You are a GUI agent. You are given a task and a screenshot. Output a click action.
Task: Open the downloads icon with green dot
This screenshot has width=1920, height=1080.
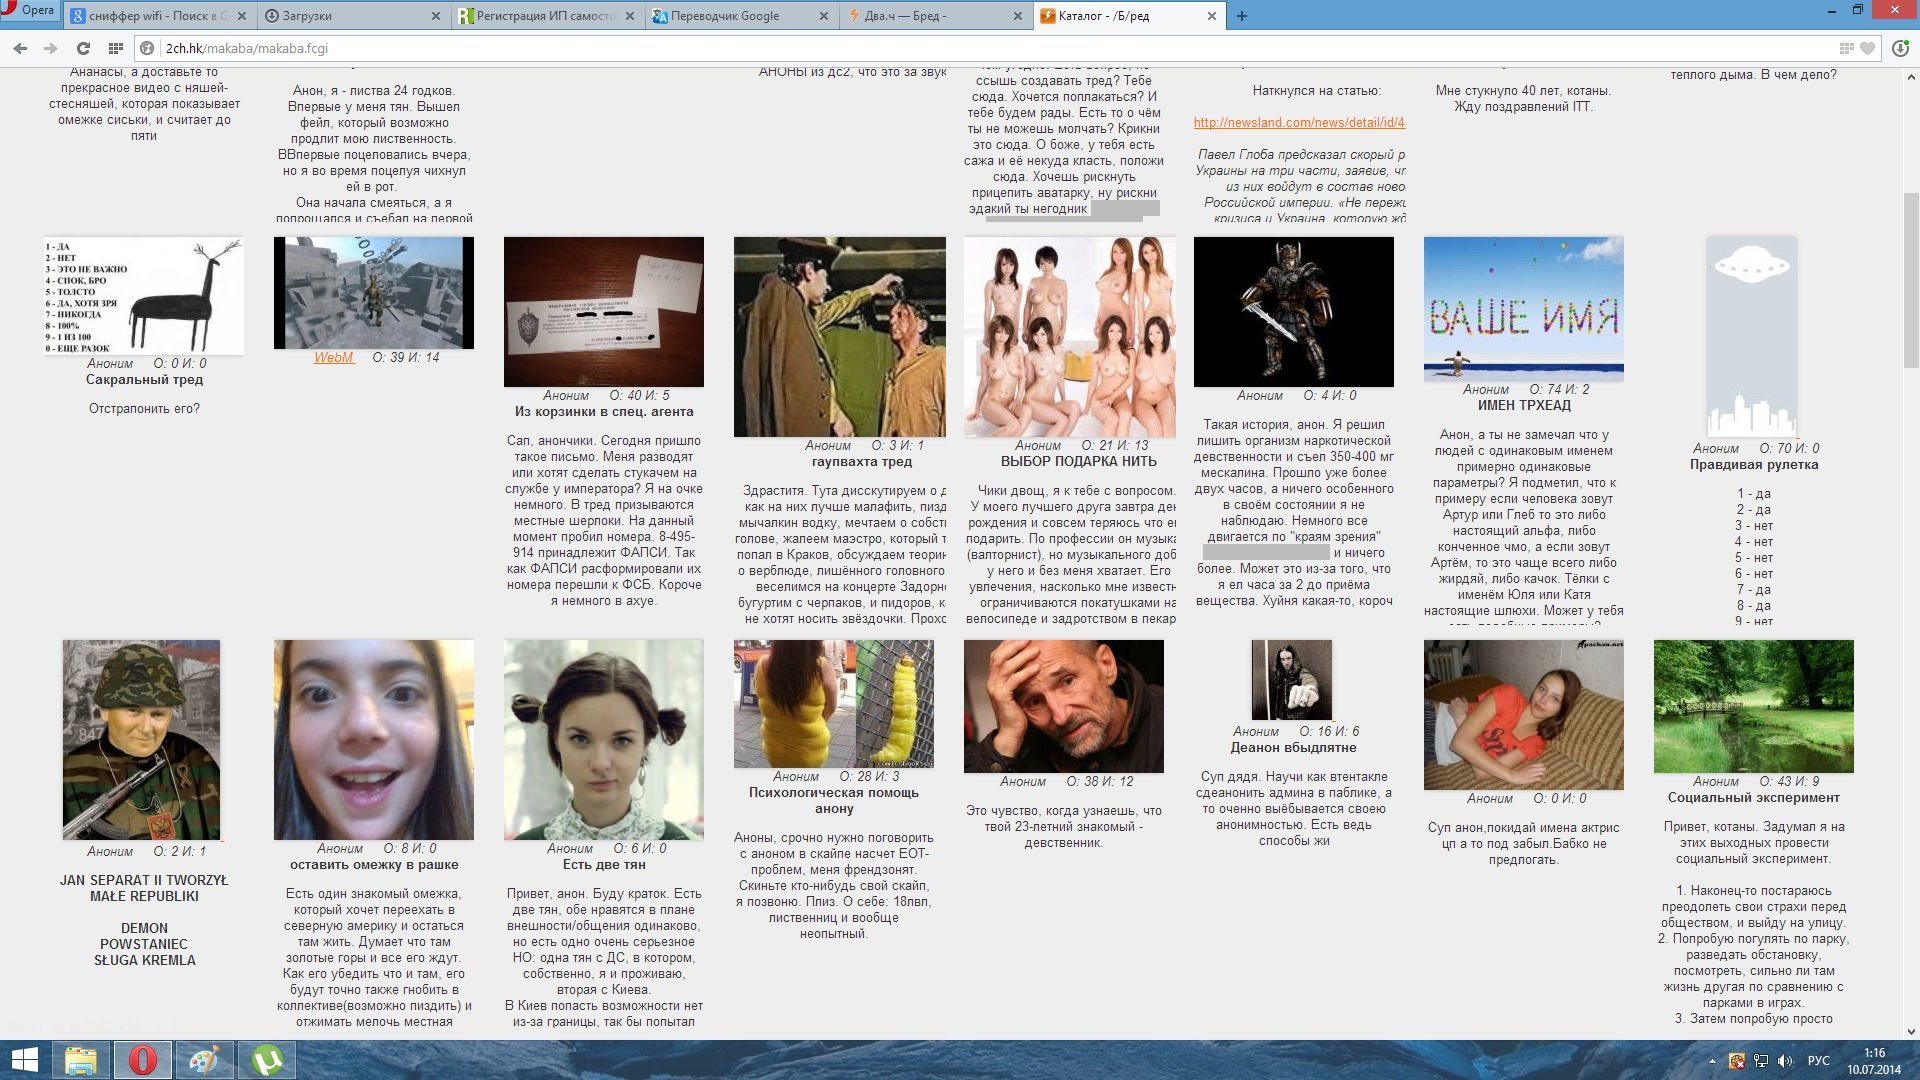[x=1900, y=48]
